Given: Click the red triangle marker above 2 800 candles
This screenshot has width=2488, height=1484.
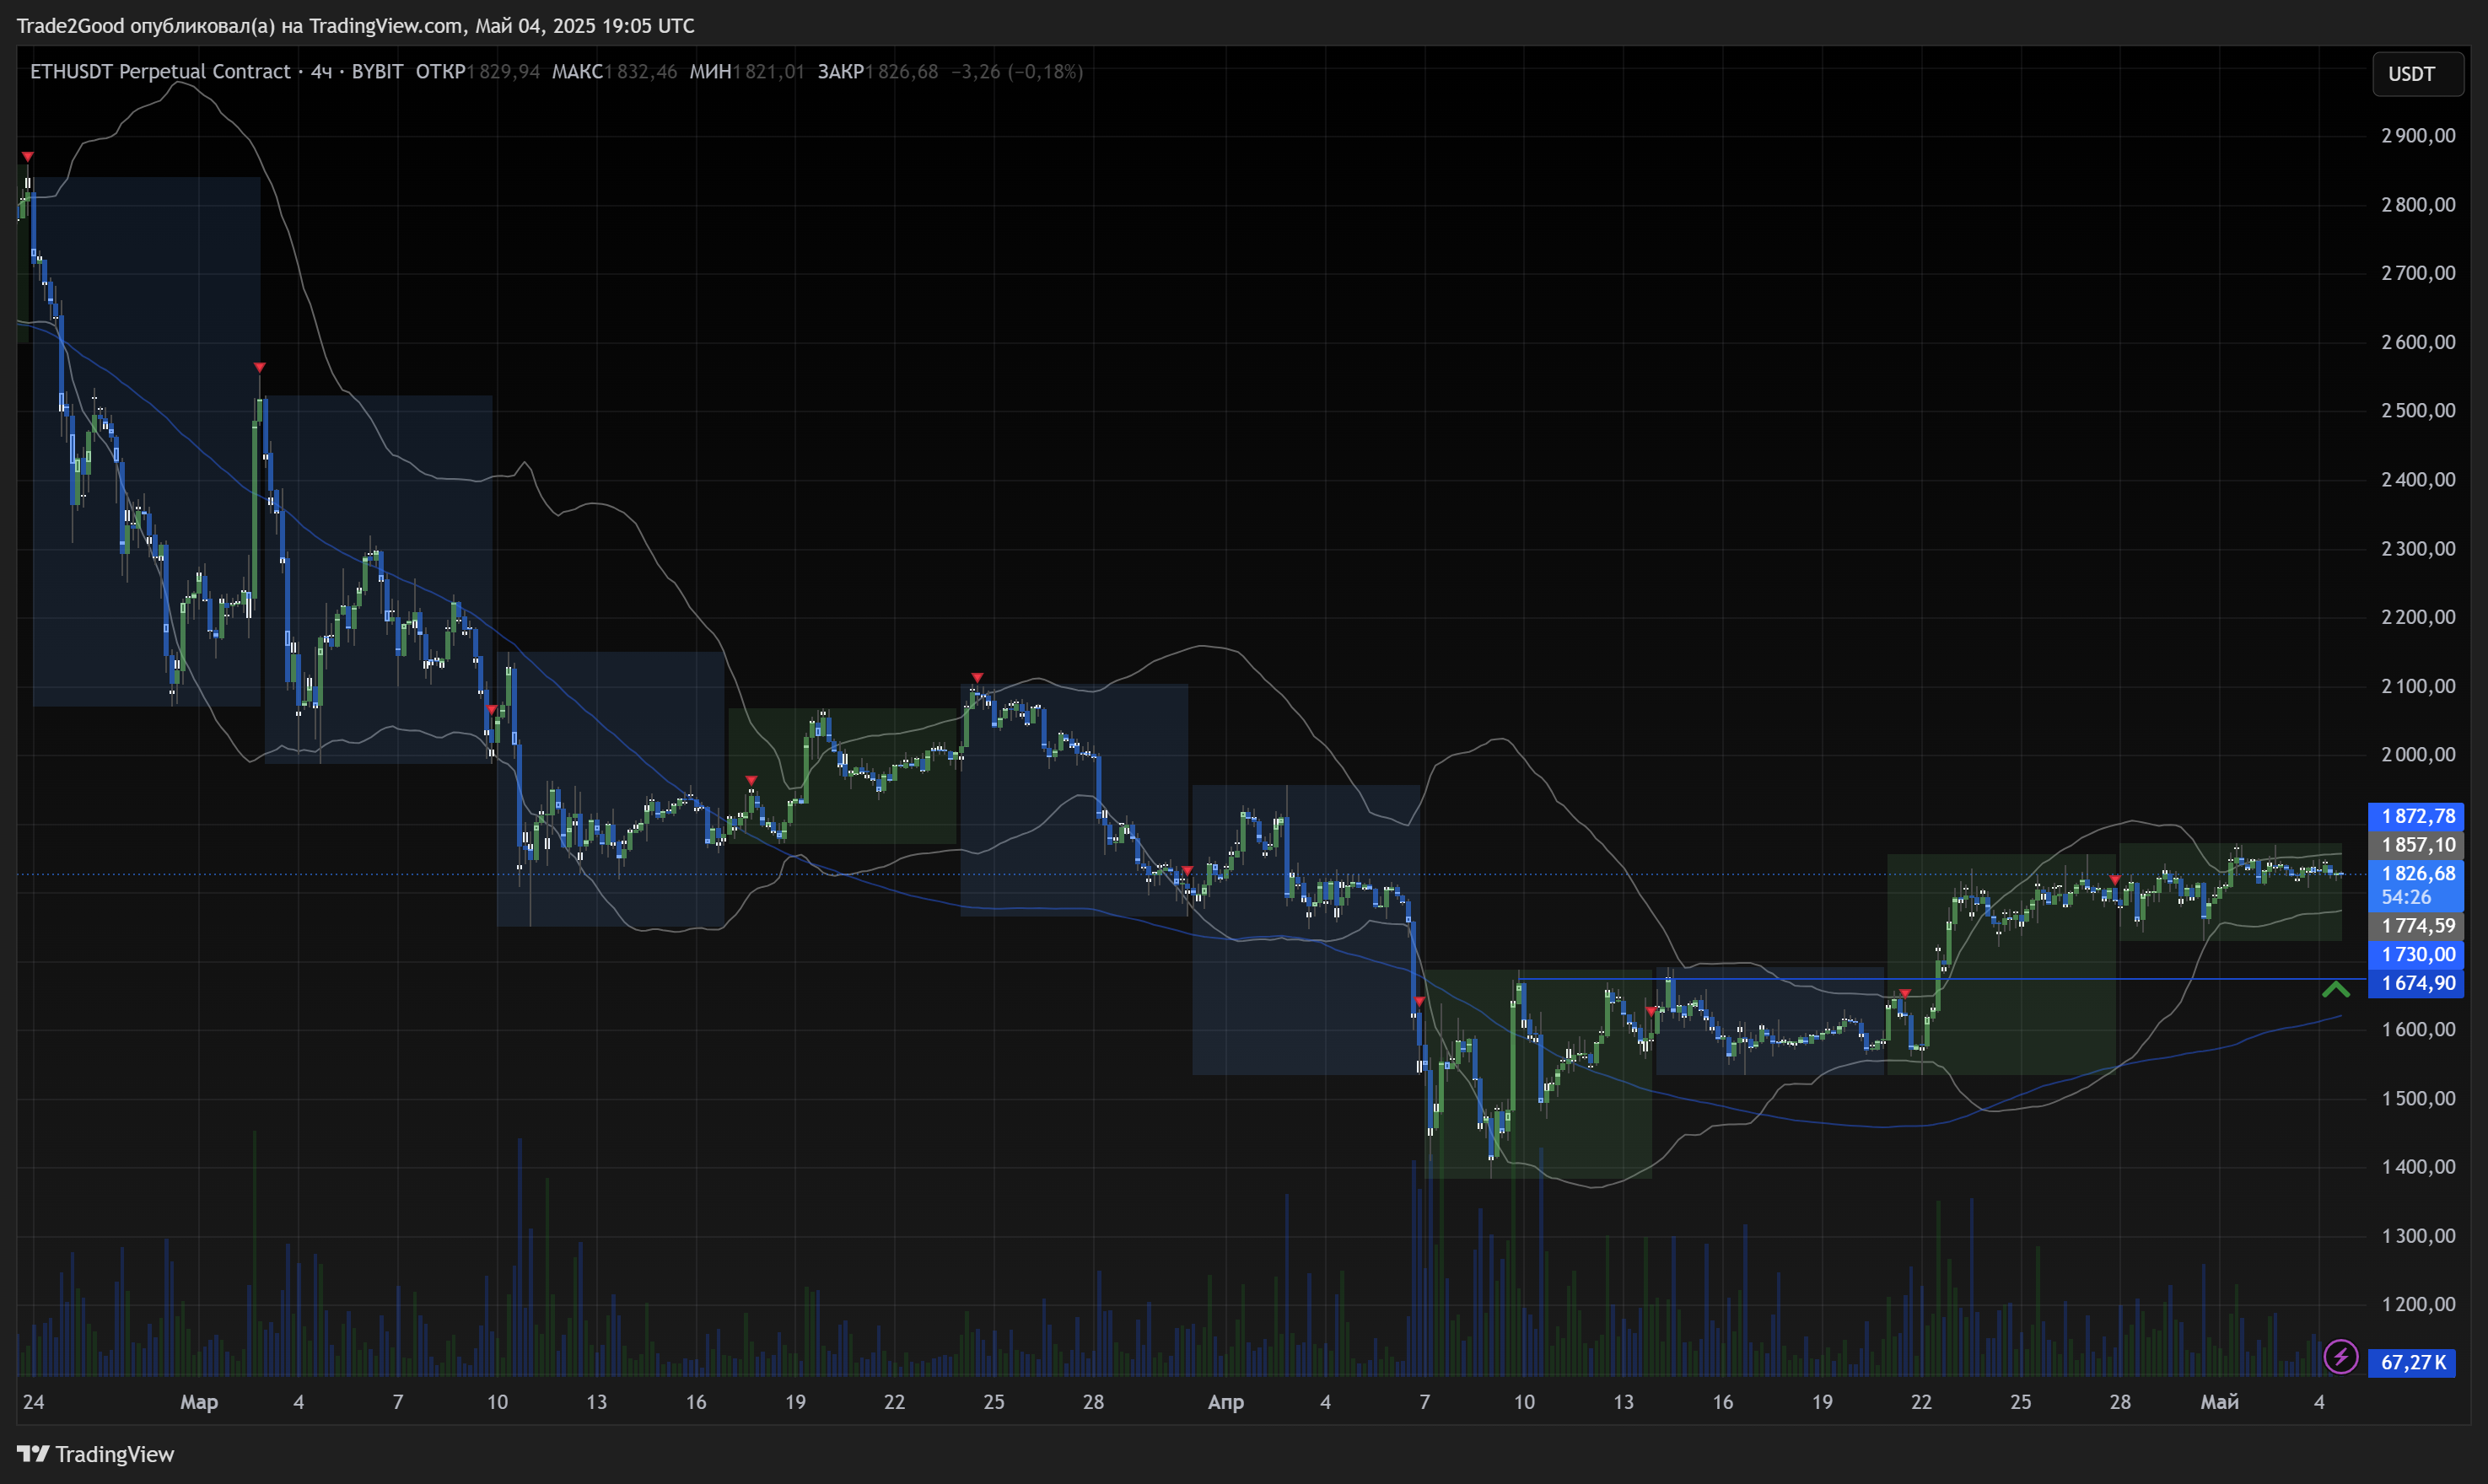Looking at the screenshot, I should click(x=28, y=157).
